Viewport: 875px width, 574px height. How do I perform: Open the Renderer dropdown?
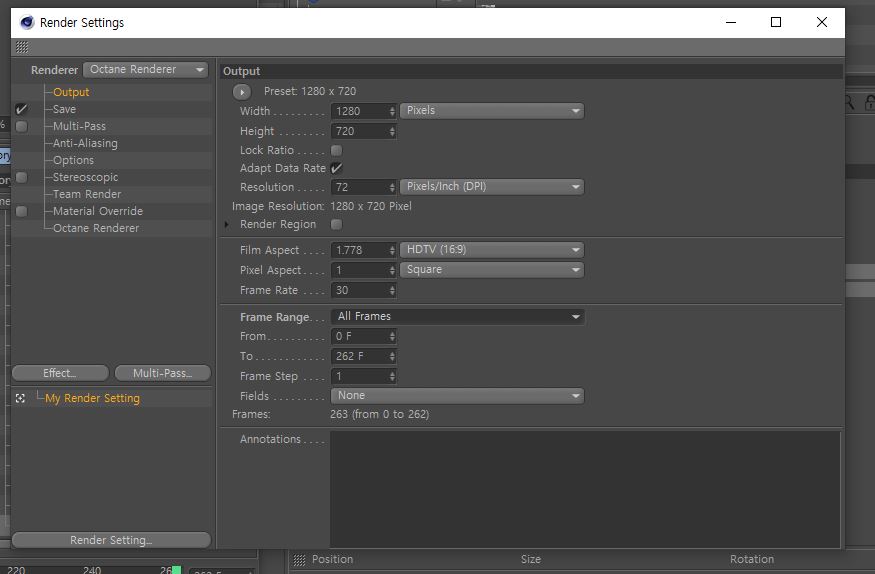146,70
